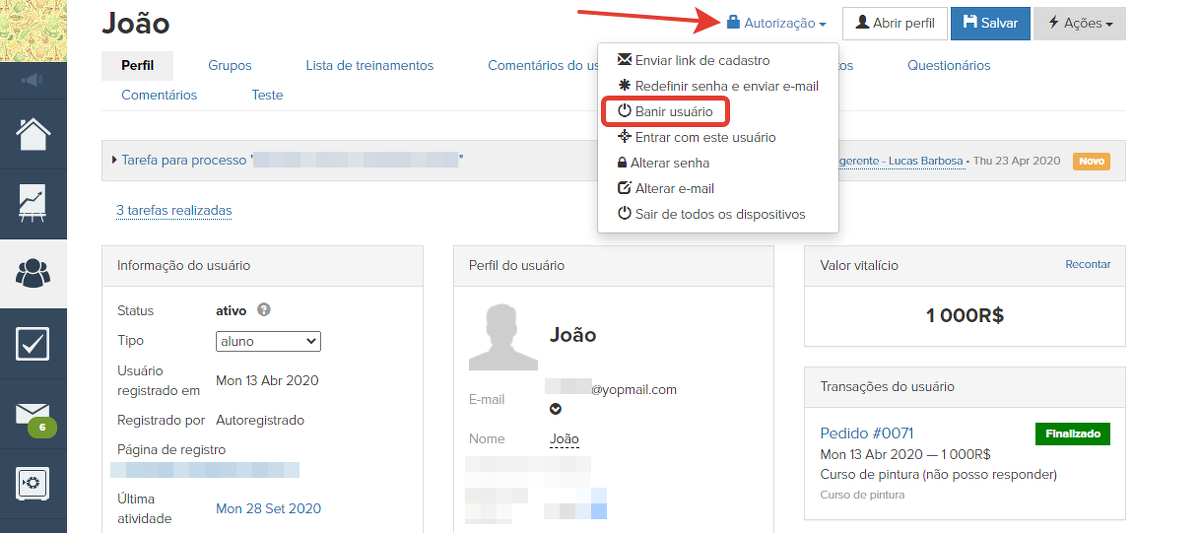Viewport: 1200px width, 533px height.
Task: Open the home icon in sidebar
Action: (x=33, y=133)
